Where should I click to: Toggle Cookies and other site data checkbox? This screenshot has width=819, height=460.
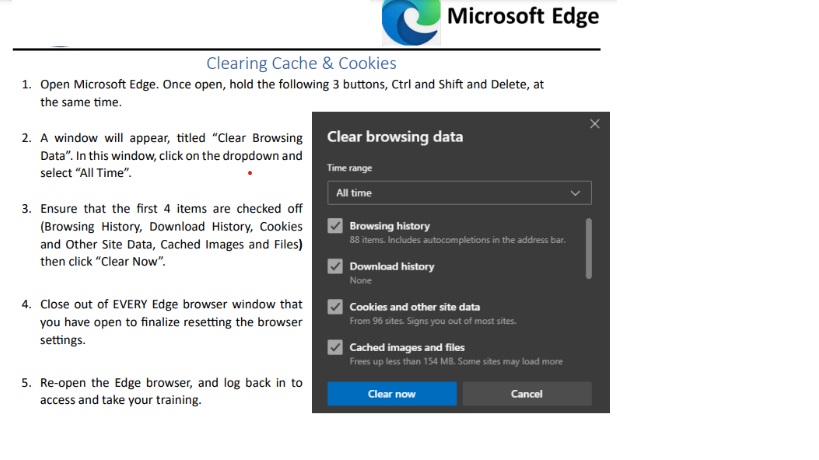click(335, 306)
